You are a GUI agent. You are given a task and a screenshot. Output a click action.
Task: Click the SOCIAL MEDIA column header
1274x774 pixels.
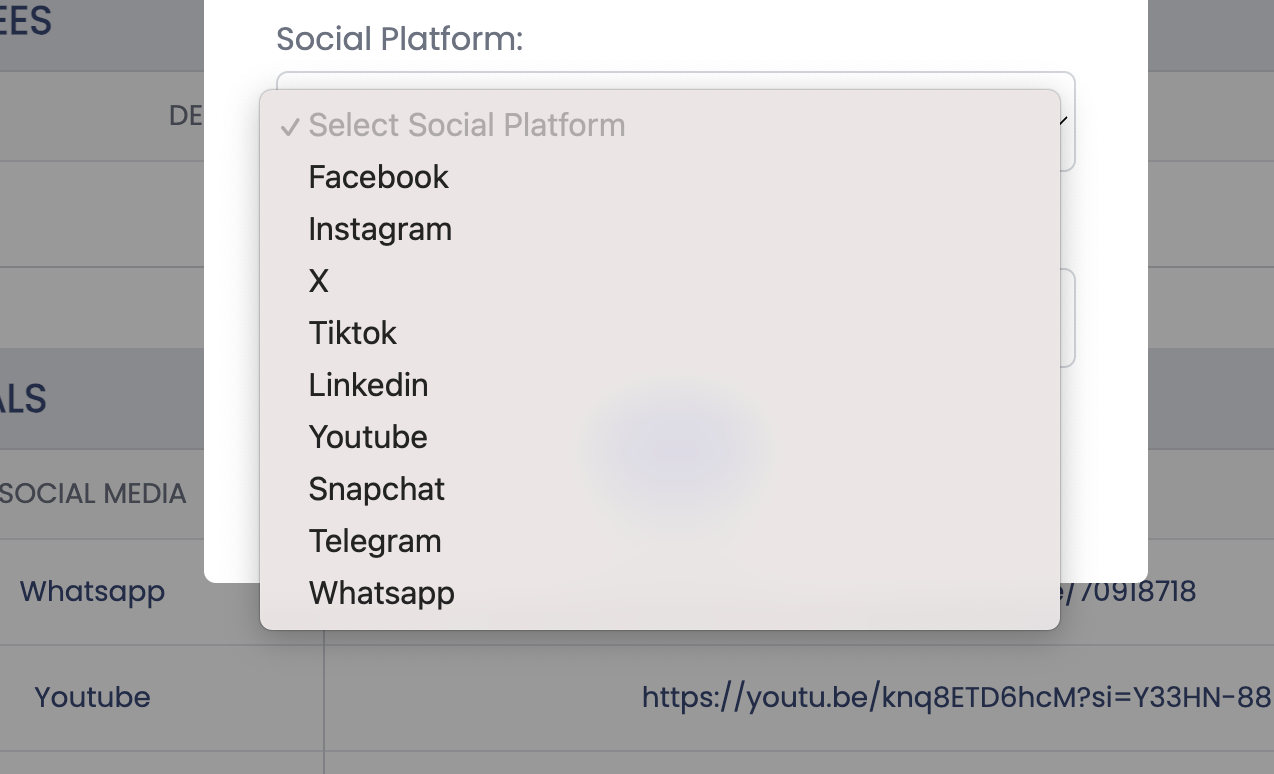tap(93, 493)
